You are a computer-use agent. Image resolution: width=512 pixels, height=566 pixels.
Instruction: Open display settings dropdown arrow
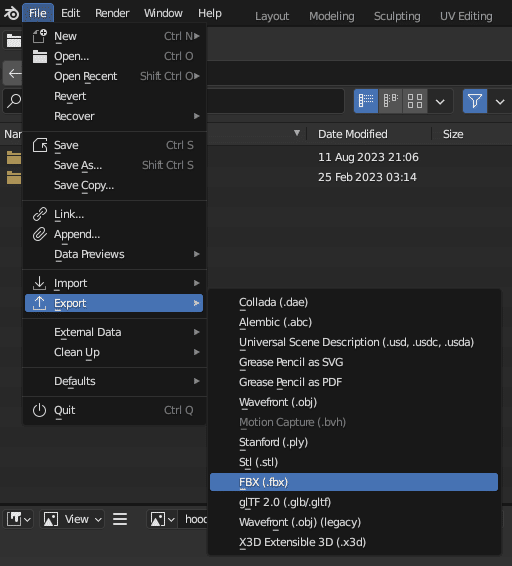point(440,101)
